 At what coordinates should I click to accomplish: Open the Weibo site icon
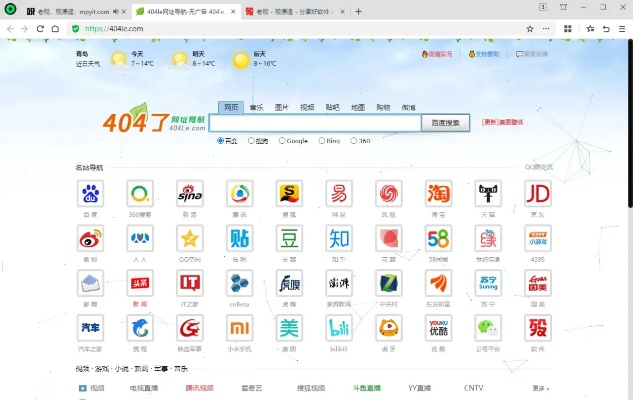point(91,239)
